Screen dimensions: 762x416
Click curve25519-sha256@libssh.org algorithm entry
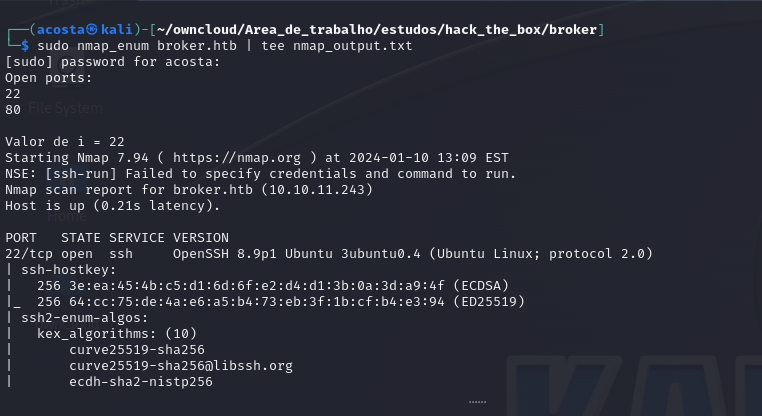point(181,365)
